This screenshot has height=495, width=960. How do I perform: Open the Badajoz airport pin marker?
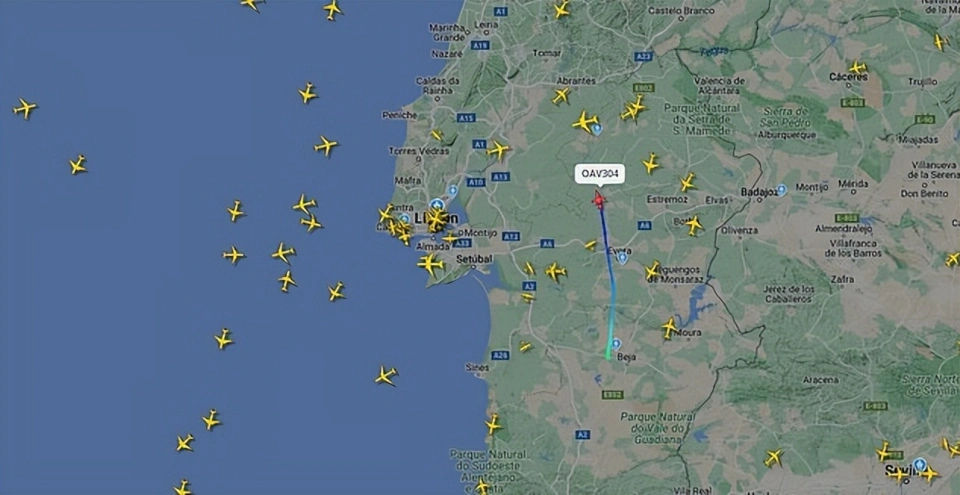point(781,191)
